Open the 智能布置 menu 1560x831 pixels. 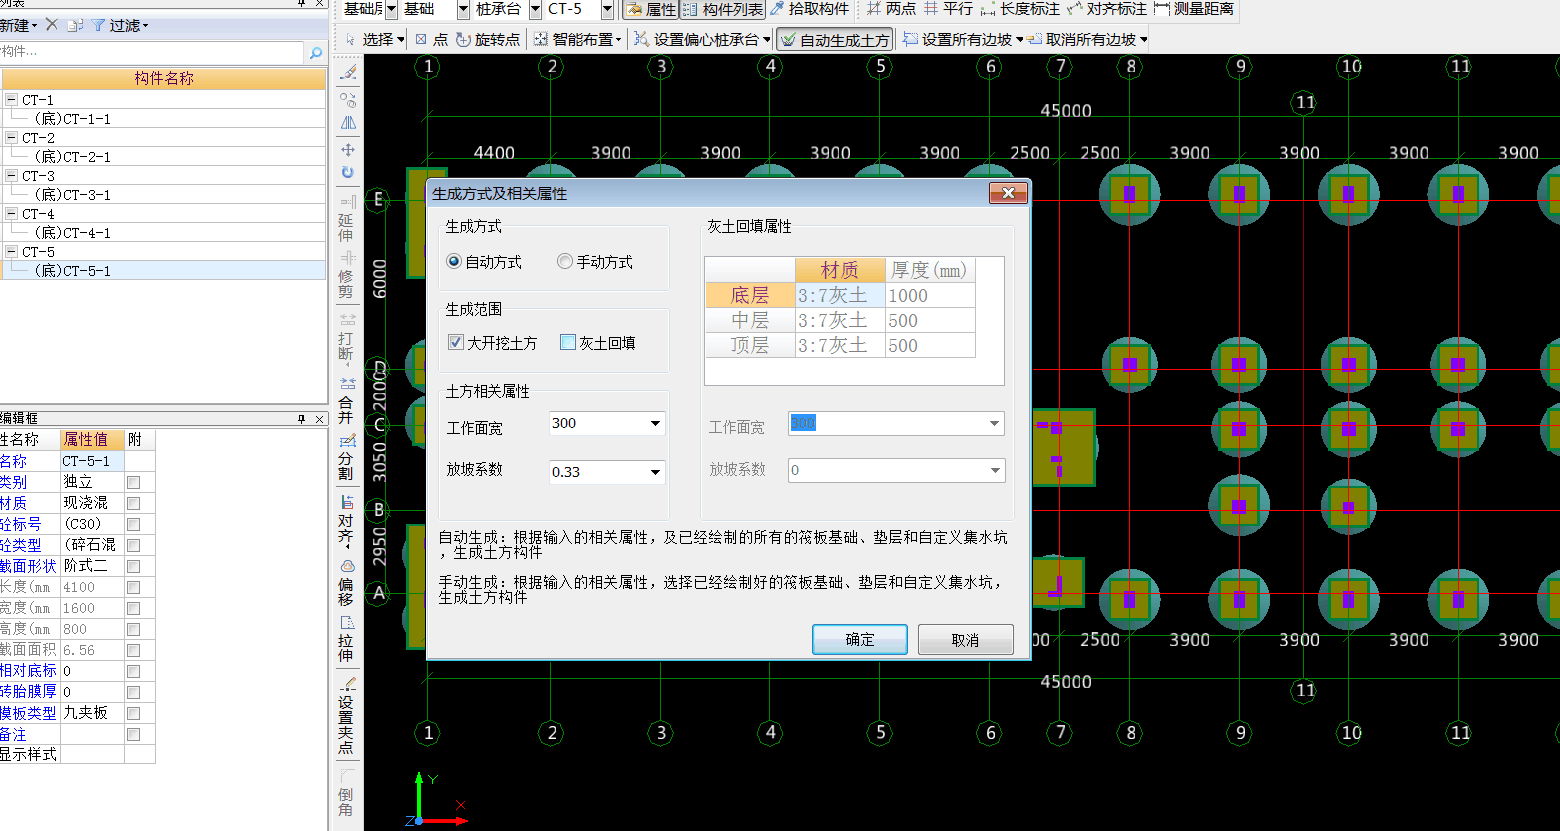578,39
